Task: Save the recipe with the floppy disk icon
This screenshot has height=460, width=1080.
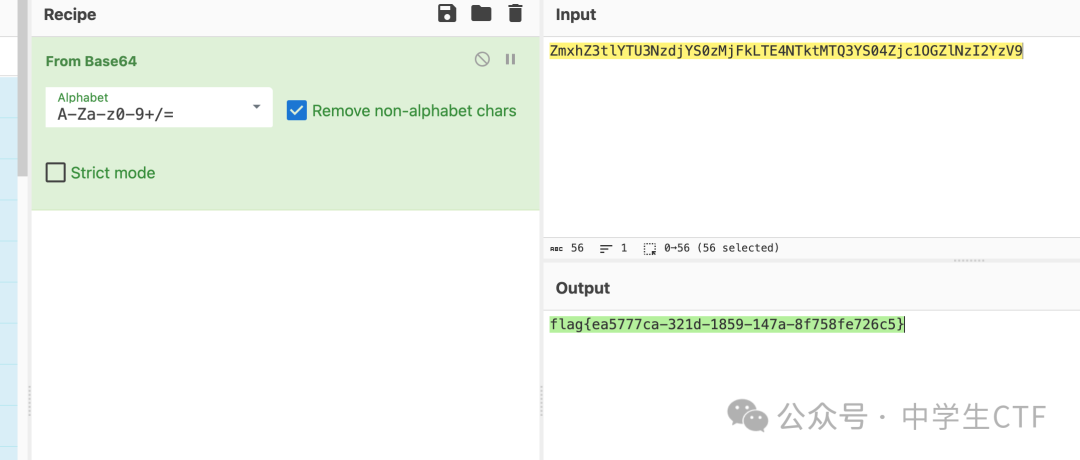Action: pos(447,13)
